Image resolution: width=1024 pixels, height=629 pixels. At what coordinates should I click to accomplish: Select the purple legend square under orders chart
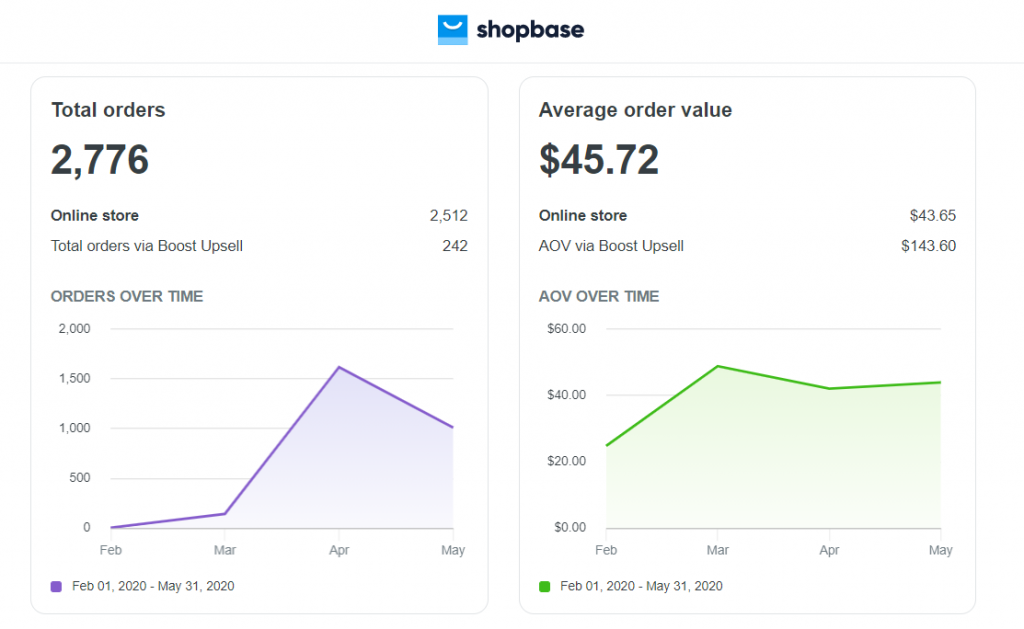56,586
